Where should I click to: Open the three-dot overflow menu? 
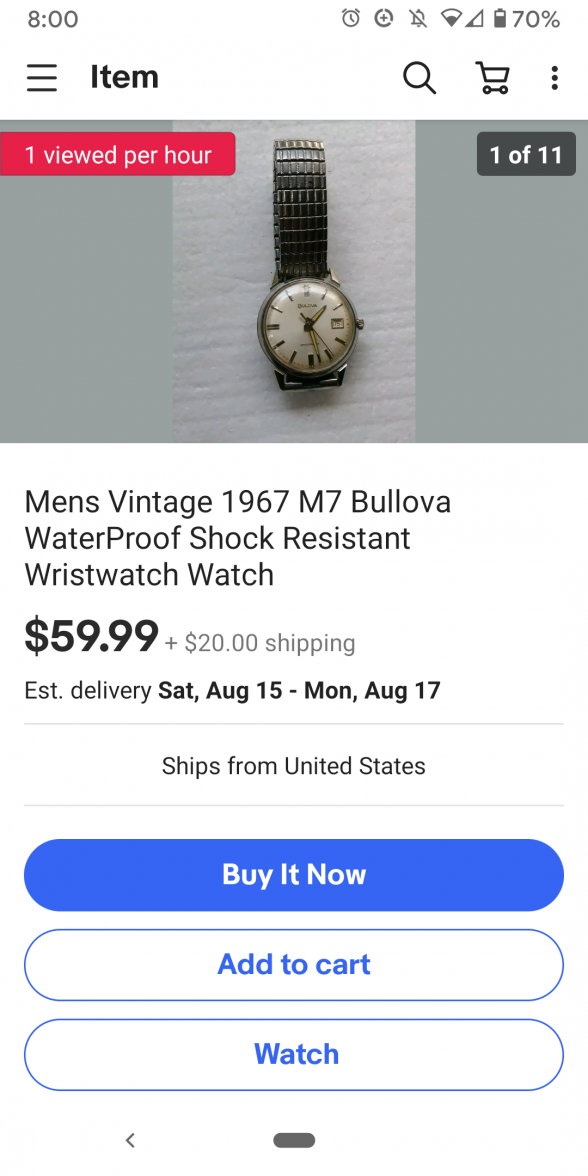click(554, 77)
